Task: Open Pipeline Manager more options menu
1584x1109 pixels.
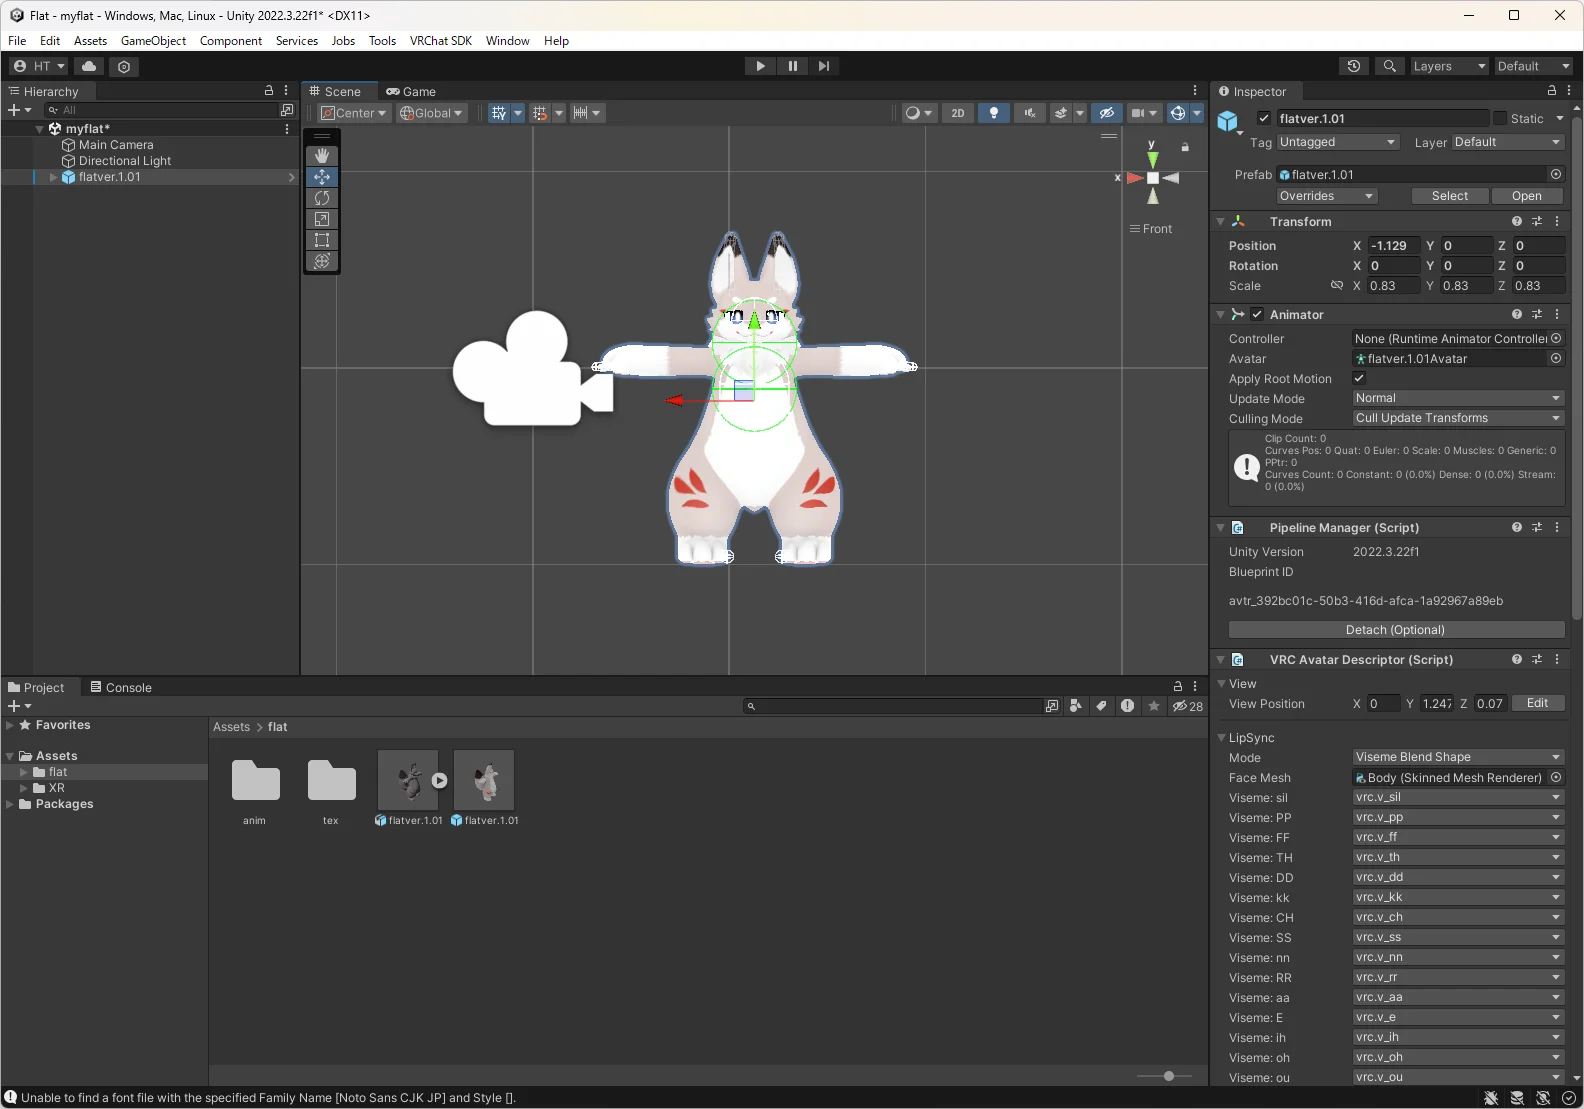Action: click(x=1557, y=527)
